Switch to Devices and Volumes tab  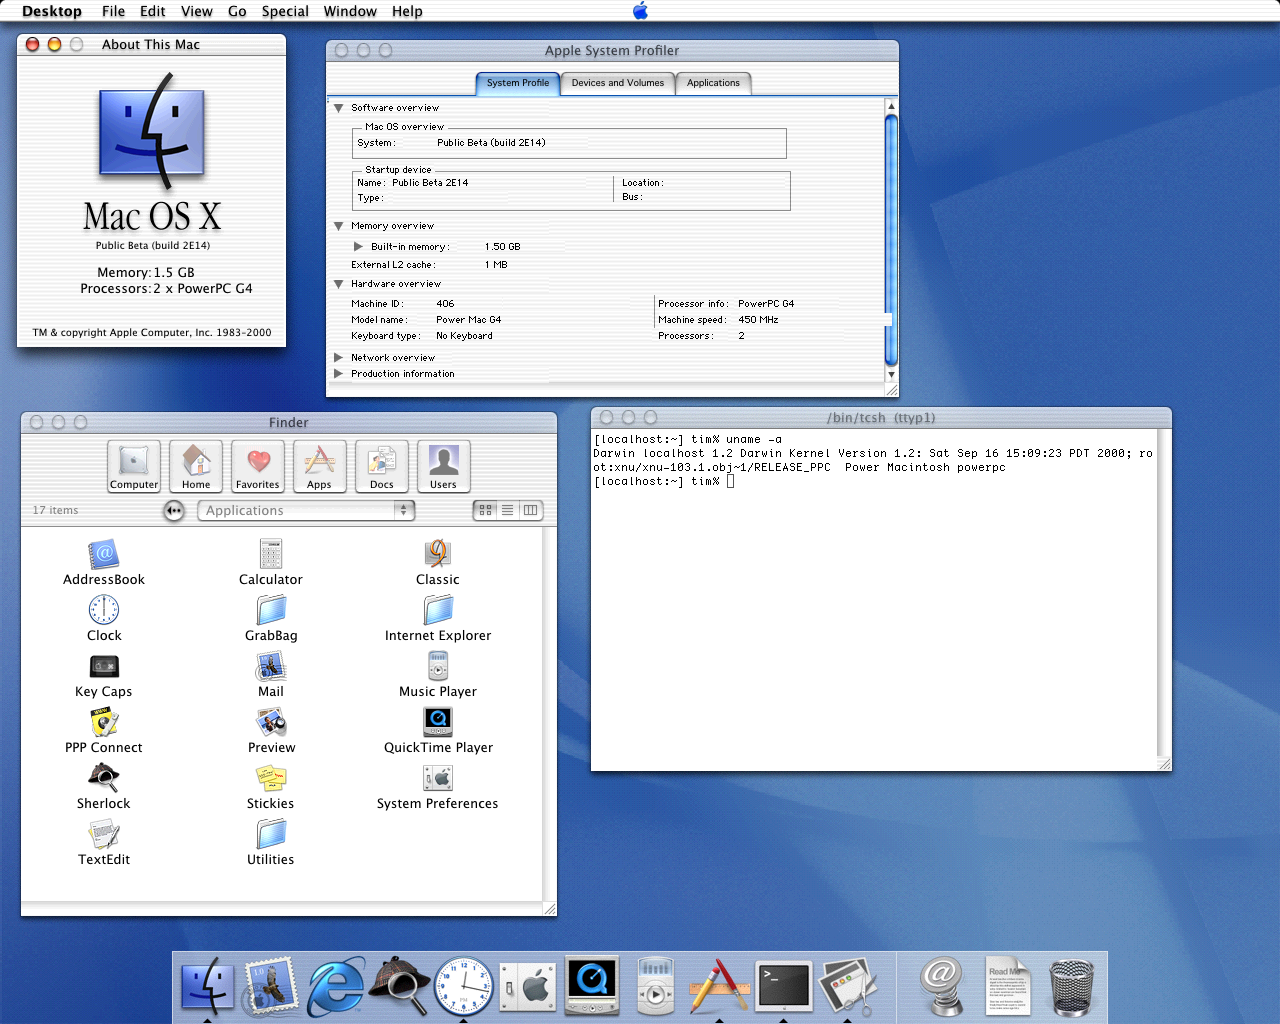coord(618,83)
